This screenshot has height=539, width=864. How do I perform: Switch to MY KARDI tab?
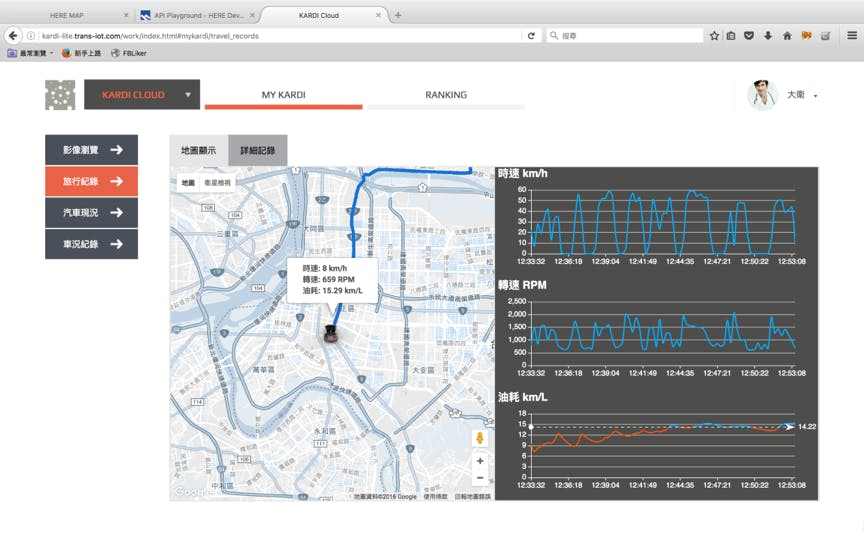pyautogui.click(x=283, y=95)
